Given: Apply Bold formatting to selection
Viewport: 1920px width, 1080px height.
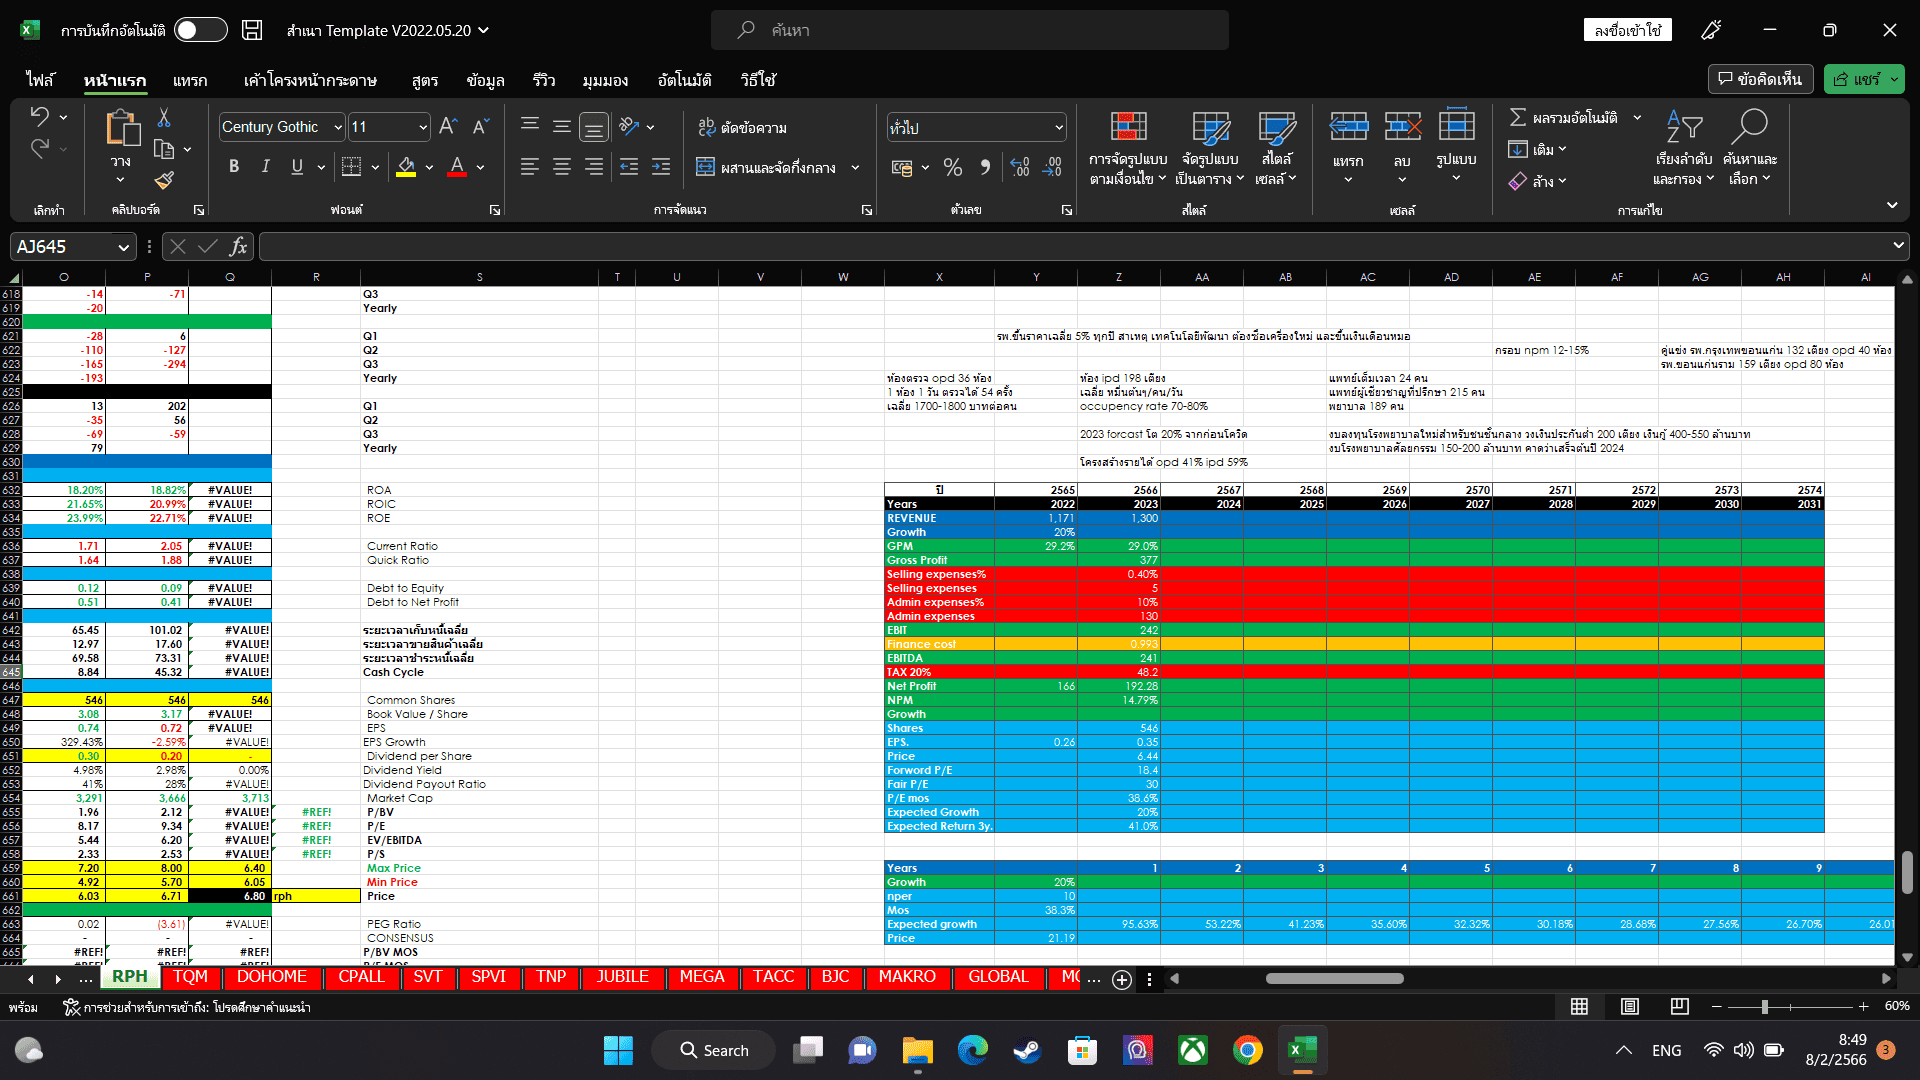Looking at the screenshot, I should pos(233,167).
